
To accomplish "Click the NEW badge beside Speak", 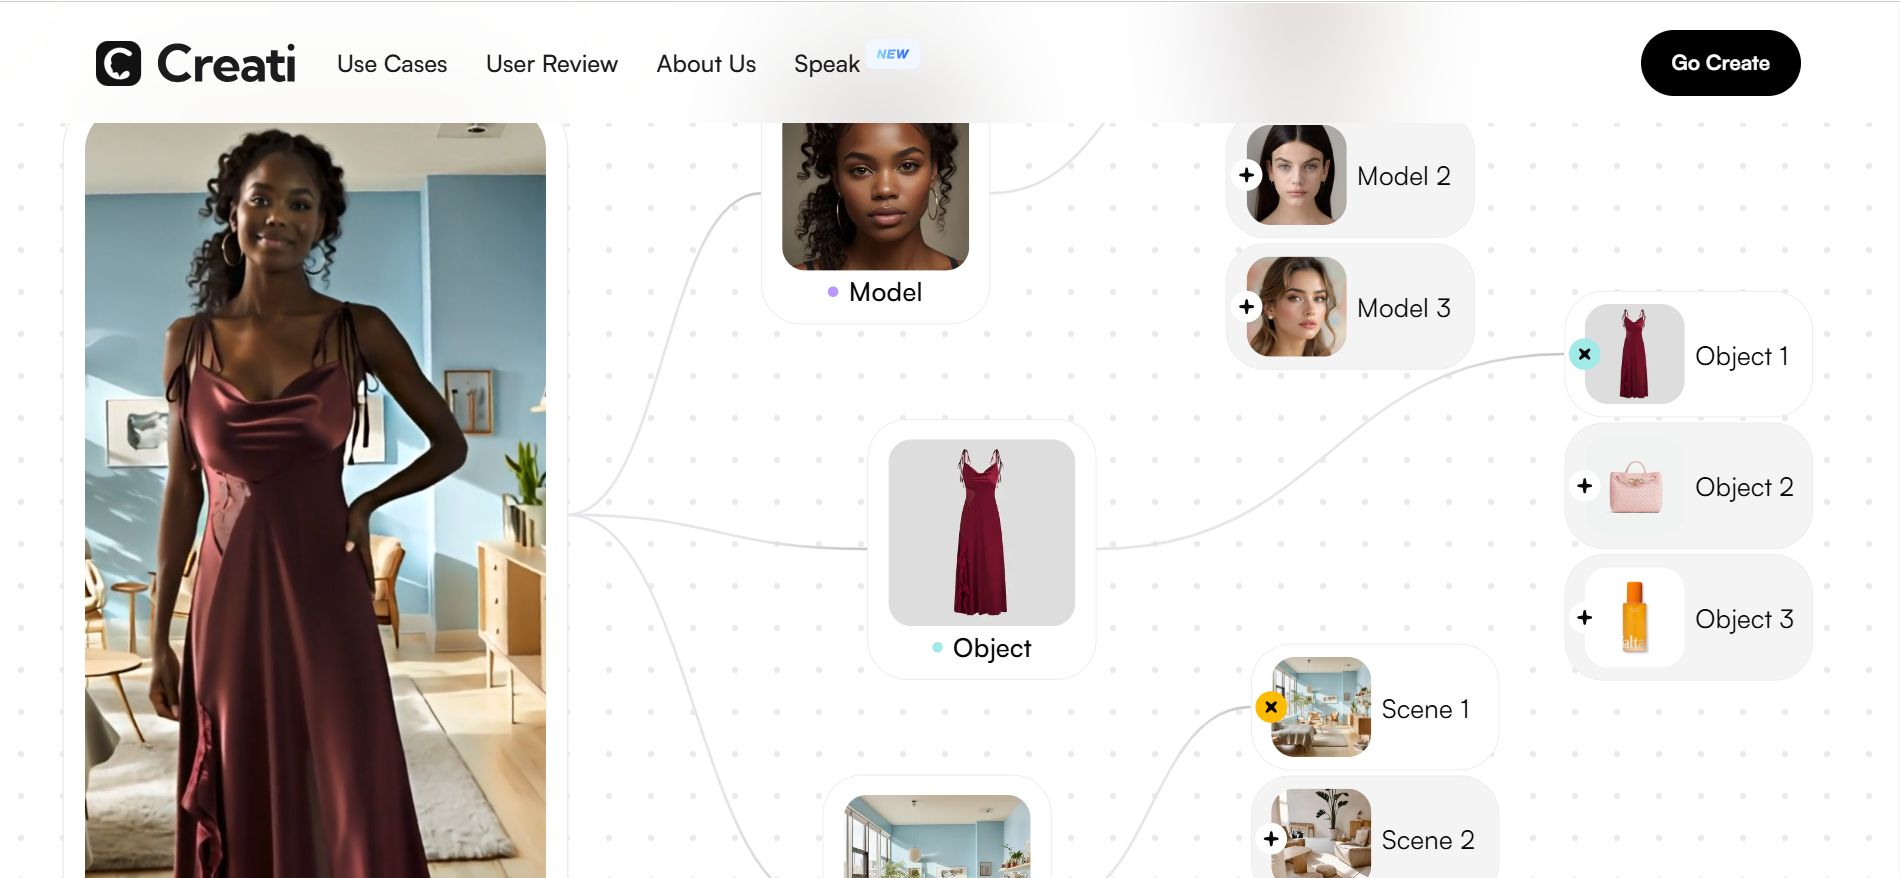I will [x=893, y=54].
